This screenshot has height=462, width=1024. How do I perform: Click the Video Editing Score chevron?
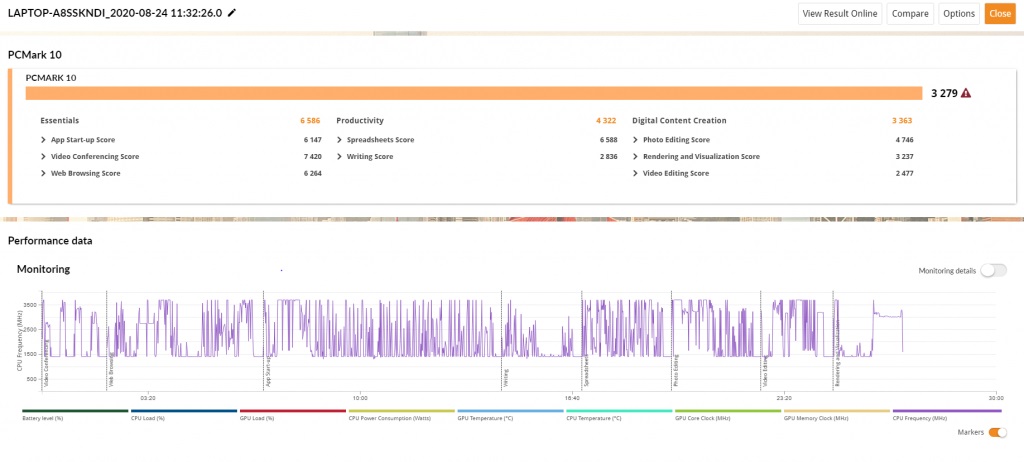tap(635, 174)
